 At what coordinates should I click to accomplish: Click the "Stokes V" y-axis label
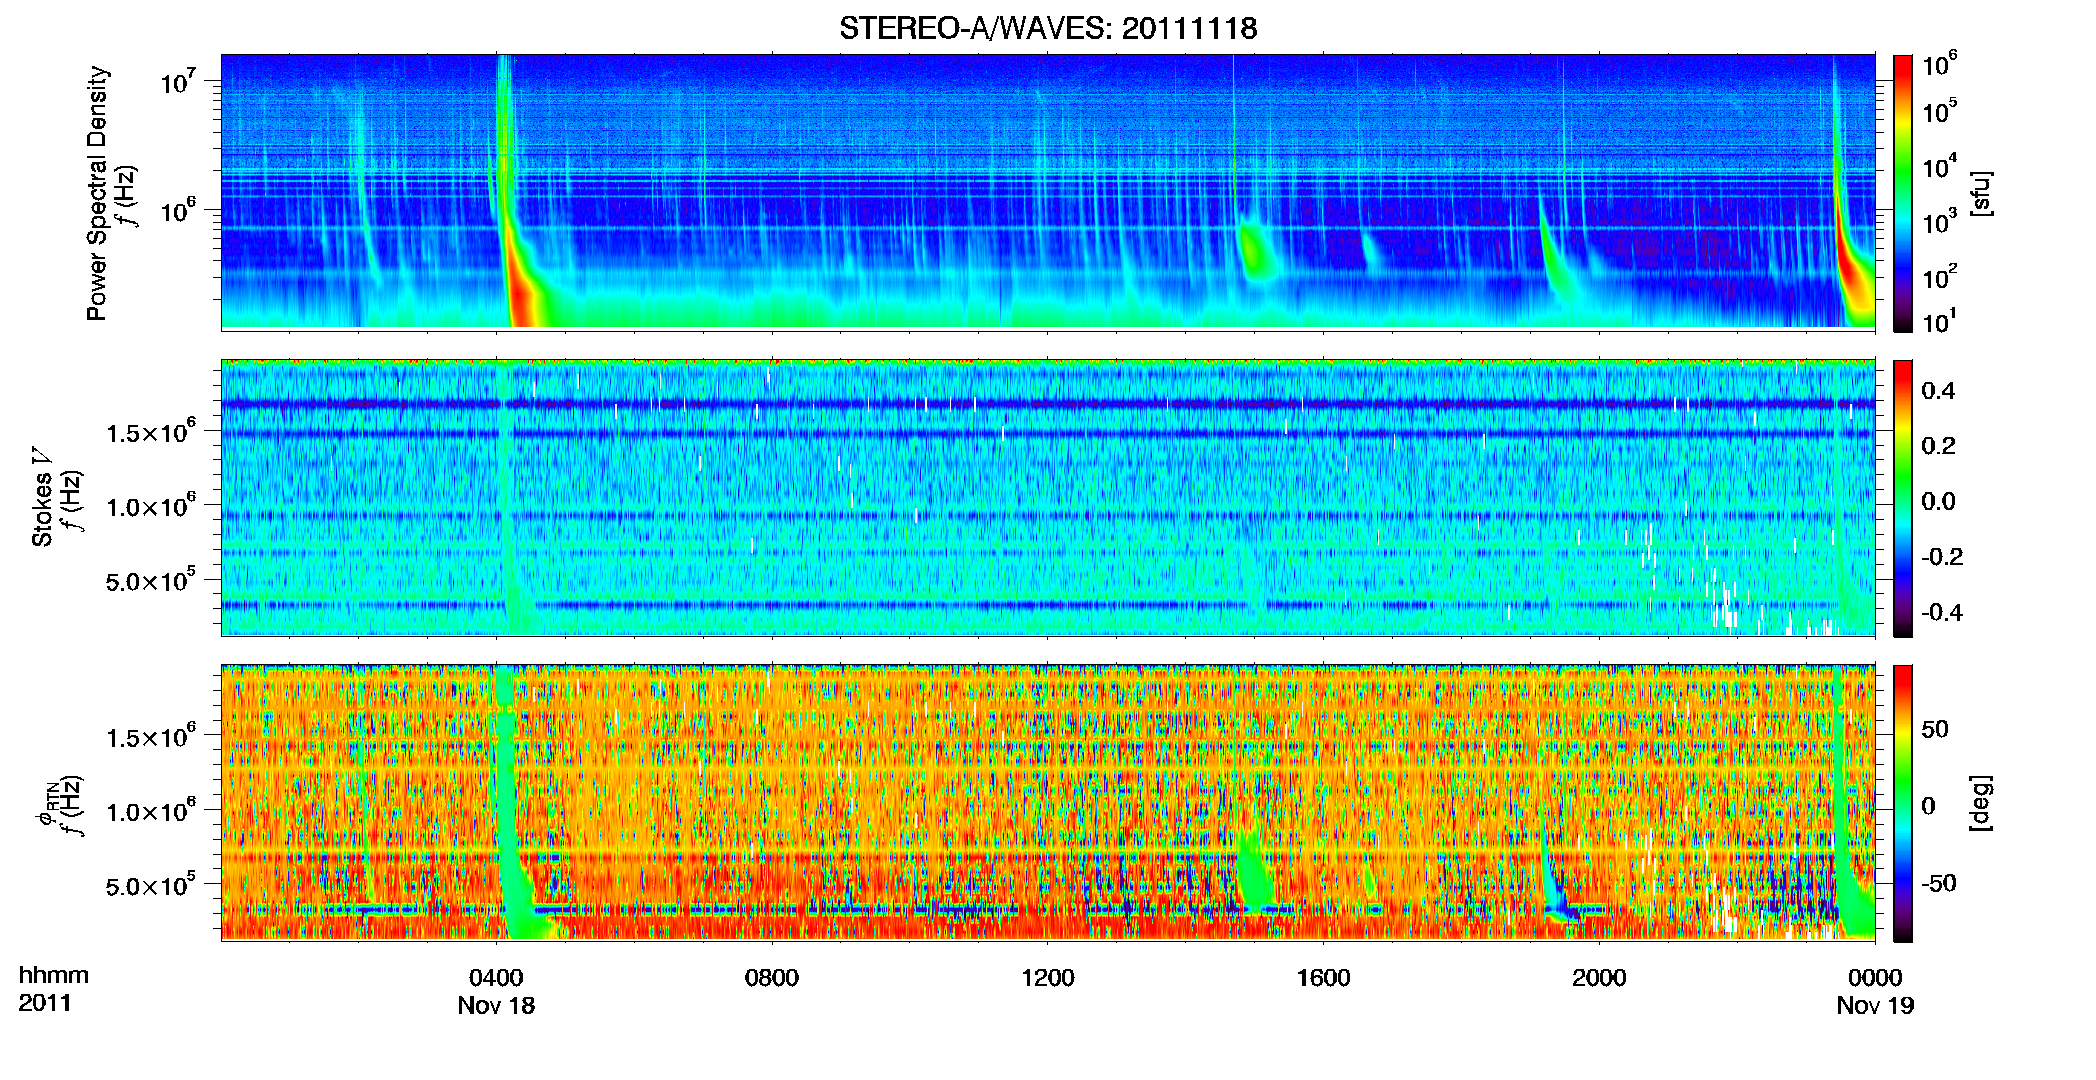(x=43, y=497)
